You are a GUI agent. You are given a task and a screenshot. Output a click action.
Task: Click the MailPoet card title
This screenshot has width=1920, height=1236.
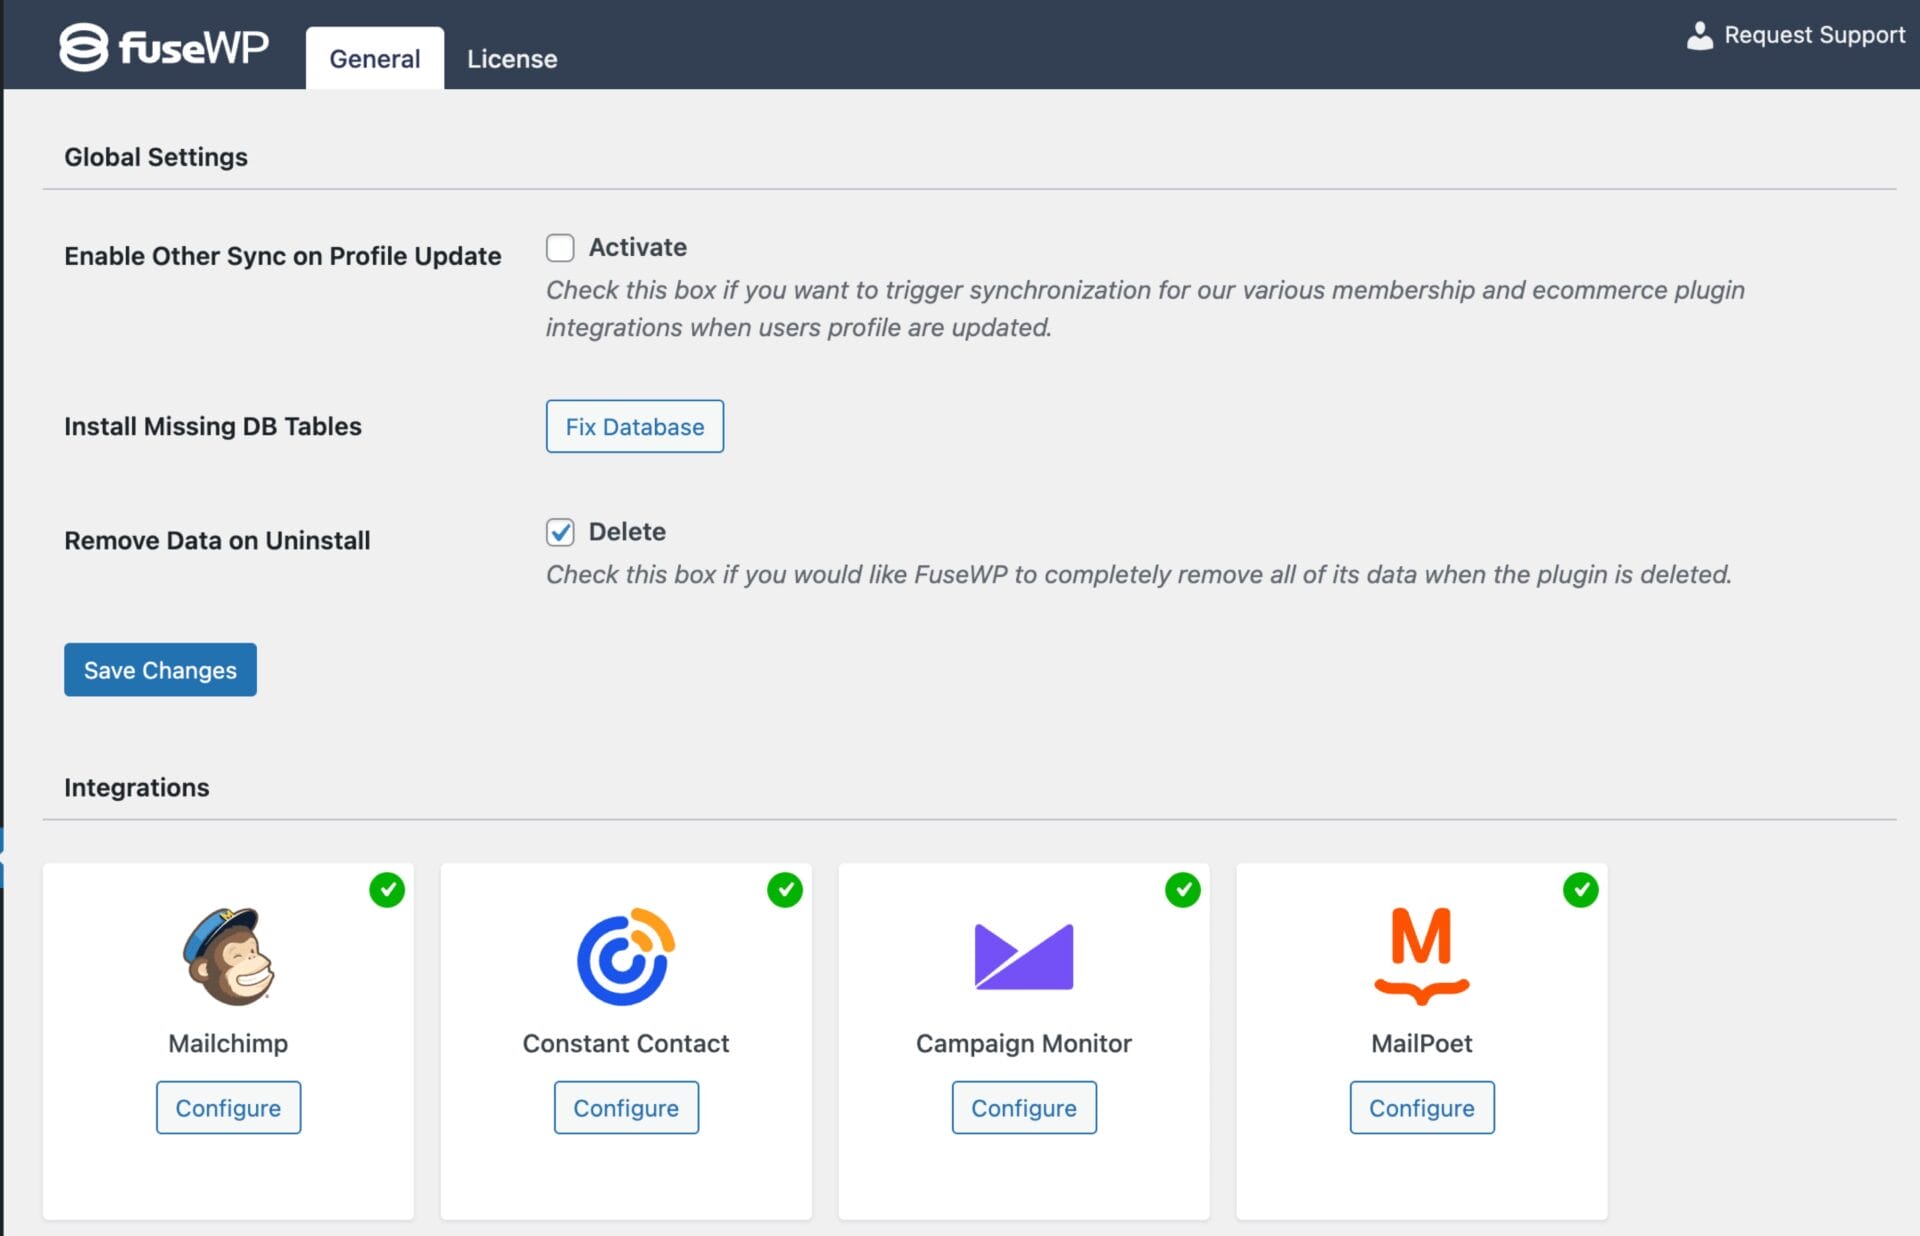[x=1422, y=1043]
